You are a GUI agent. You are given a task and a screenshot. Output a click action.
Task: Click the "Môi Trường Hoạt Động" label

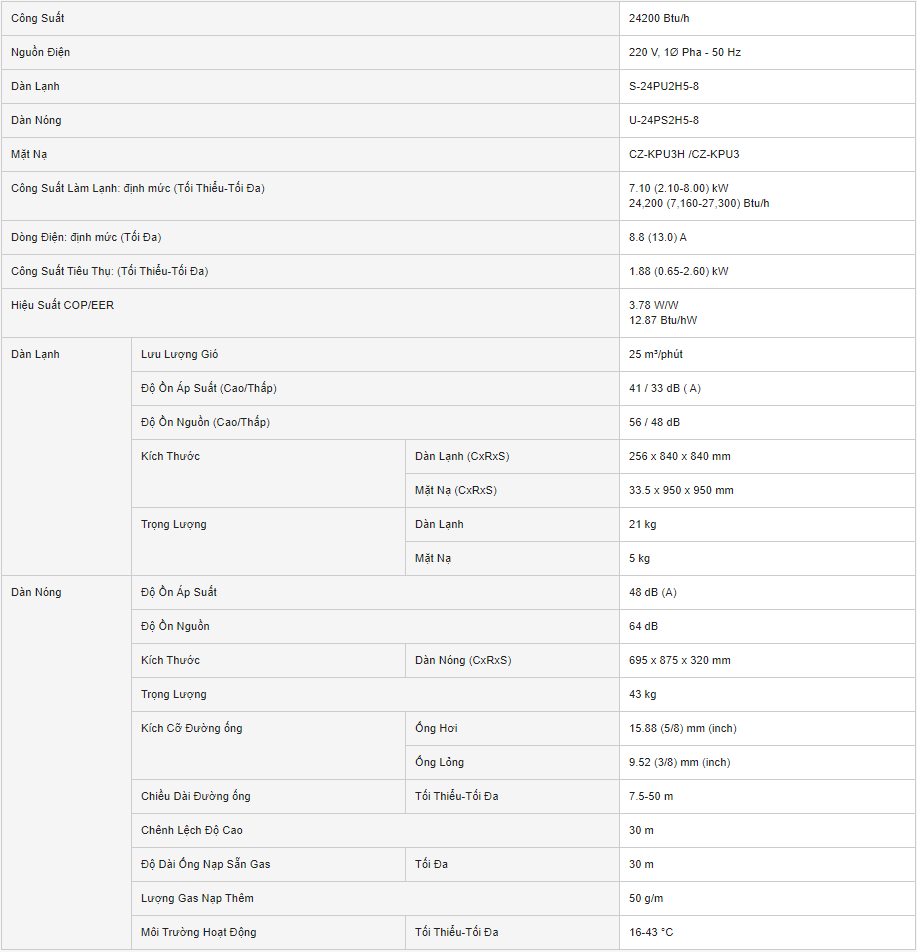point(199,932)
